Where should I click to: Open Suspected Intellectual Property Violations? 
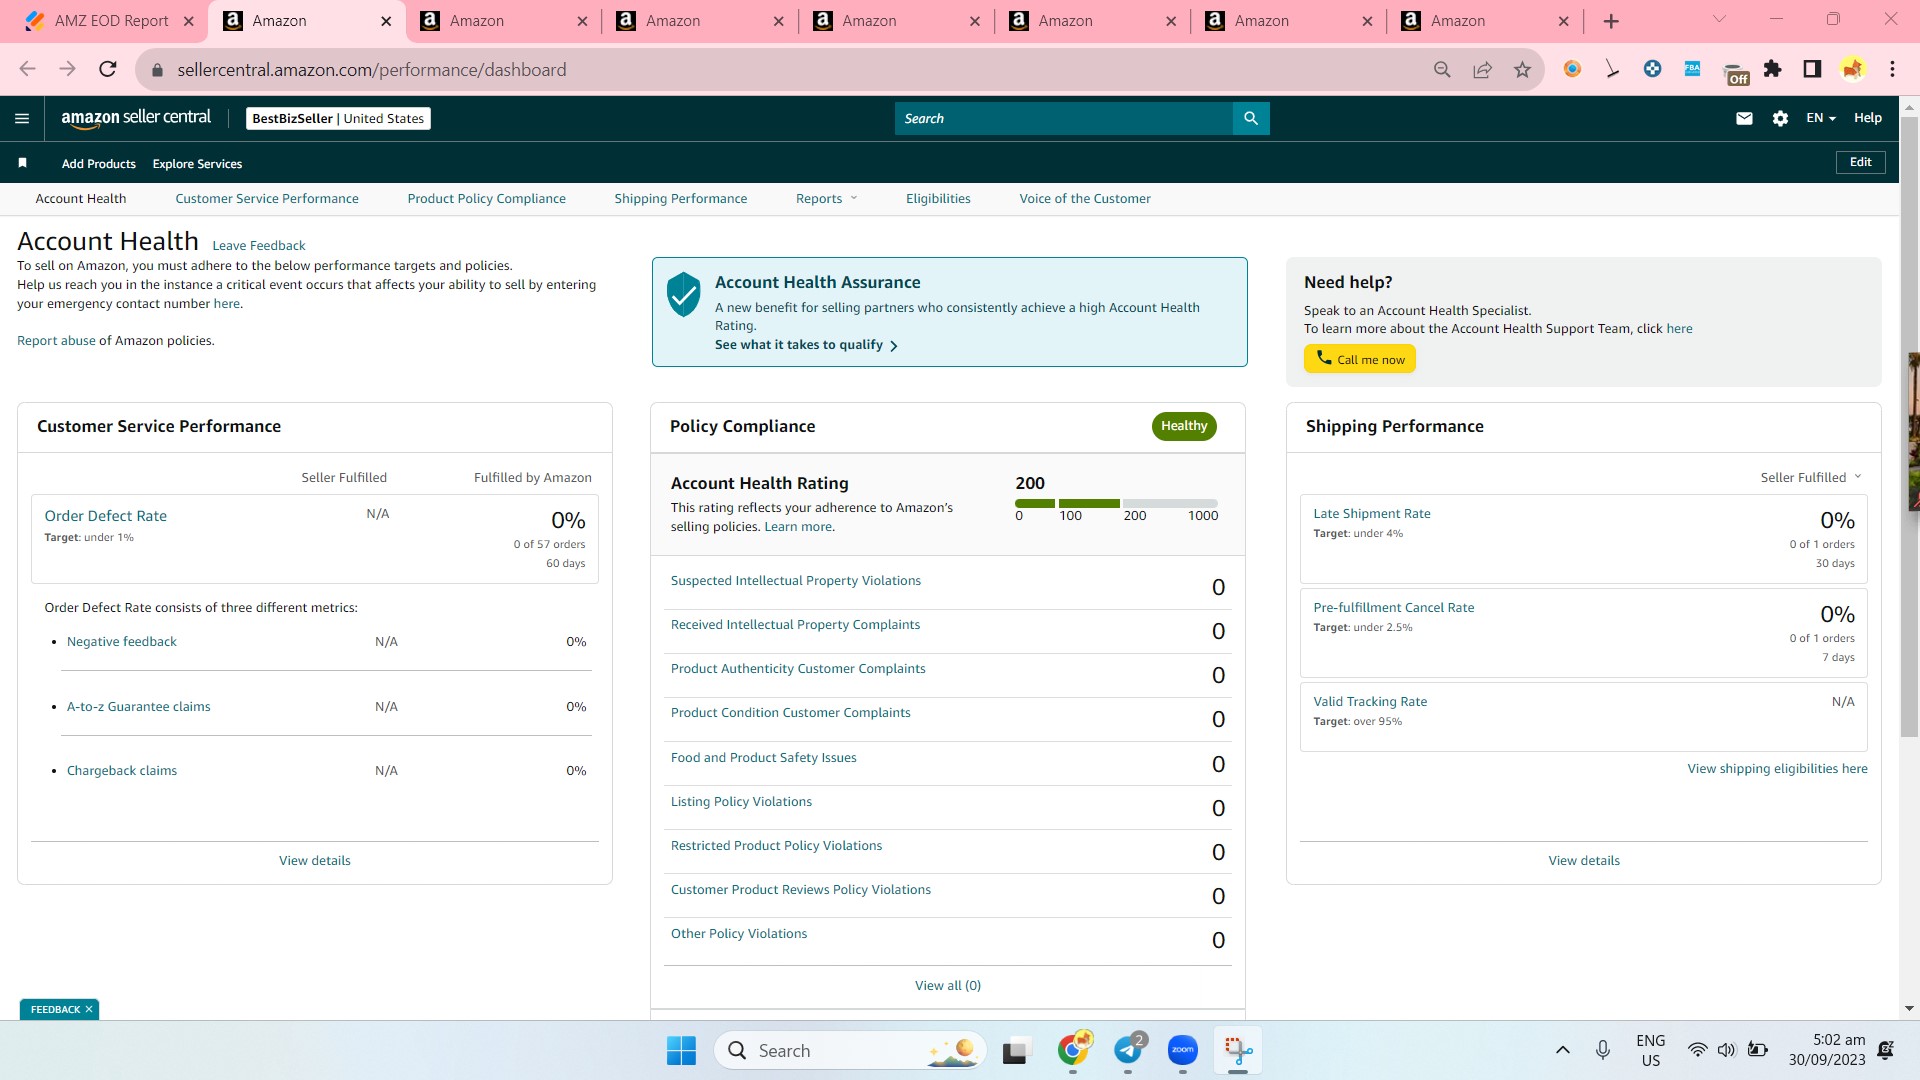point(796,580)
